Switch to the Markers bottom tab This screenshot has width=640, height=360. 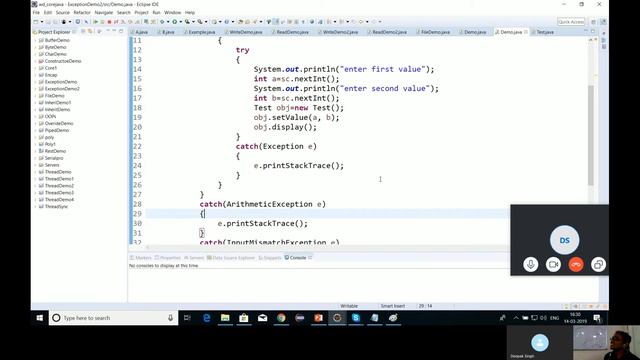141,258
